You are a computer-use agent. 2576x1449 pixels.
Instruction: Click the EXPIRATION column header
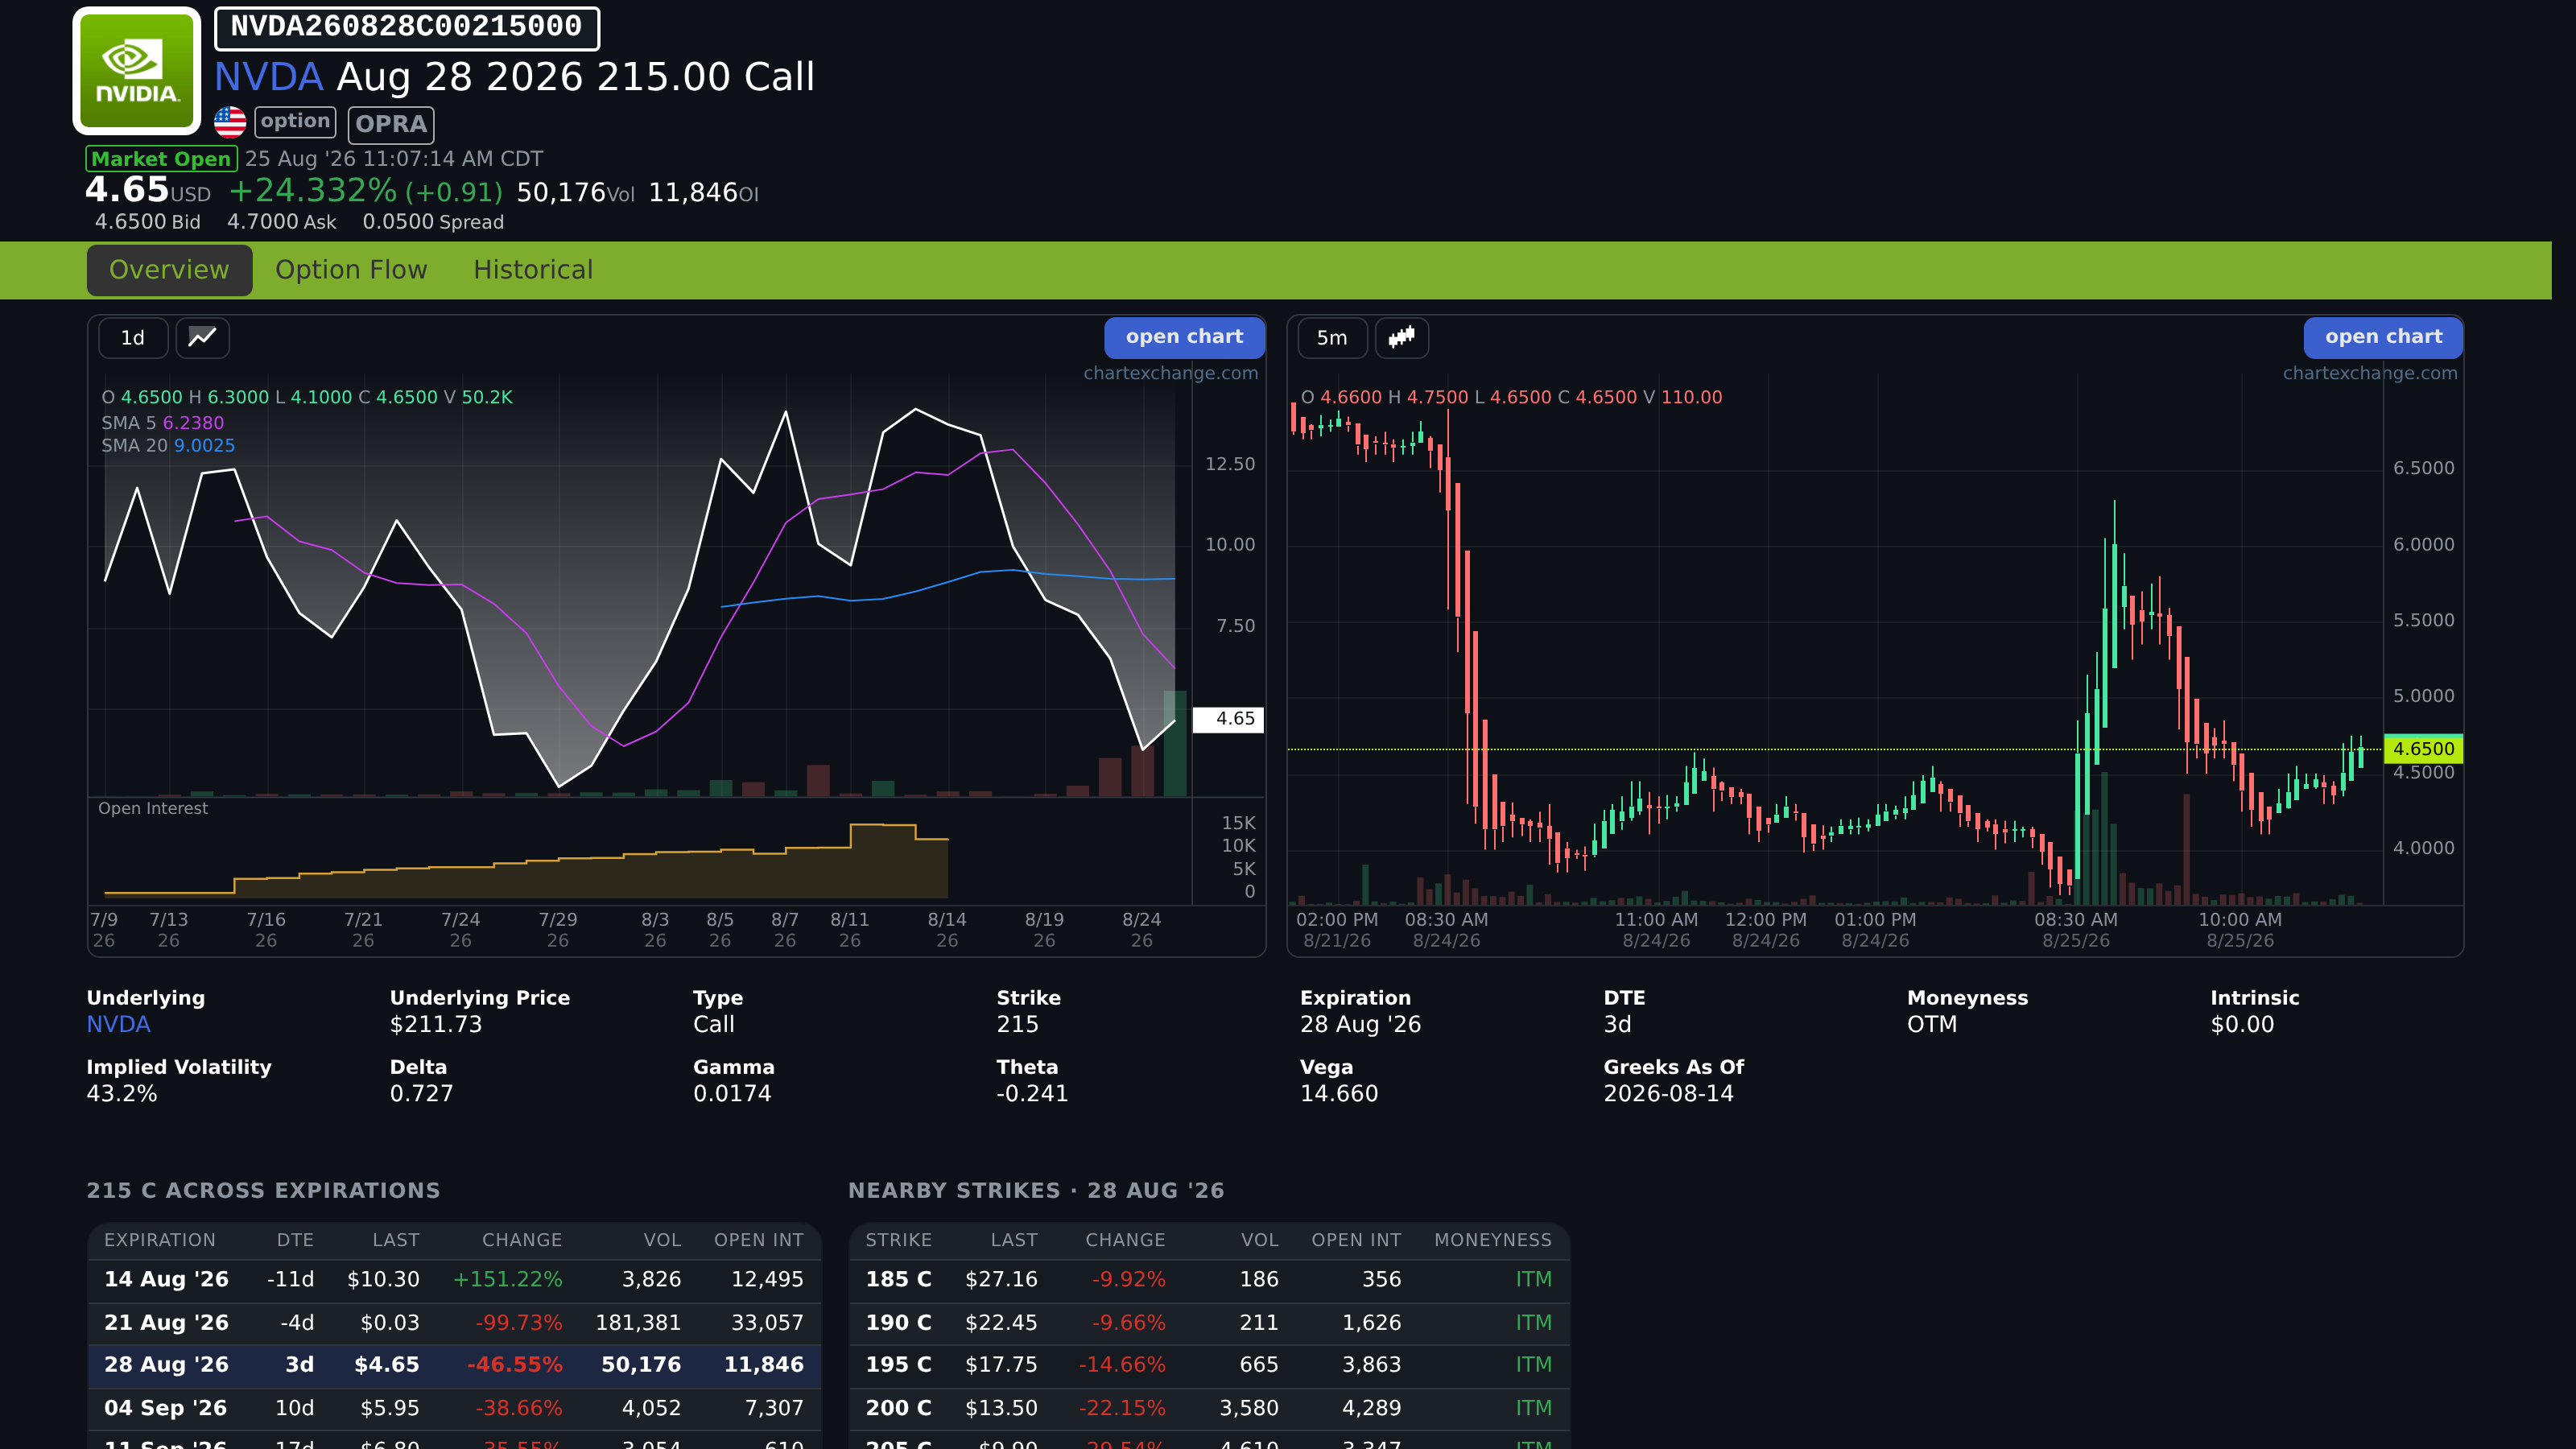pyautogui.click(x=160, y=1240)
